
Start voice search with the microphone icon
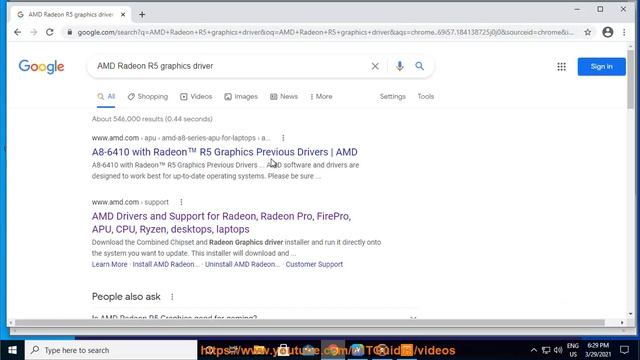[x=400, y=66]
